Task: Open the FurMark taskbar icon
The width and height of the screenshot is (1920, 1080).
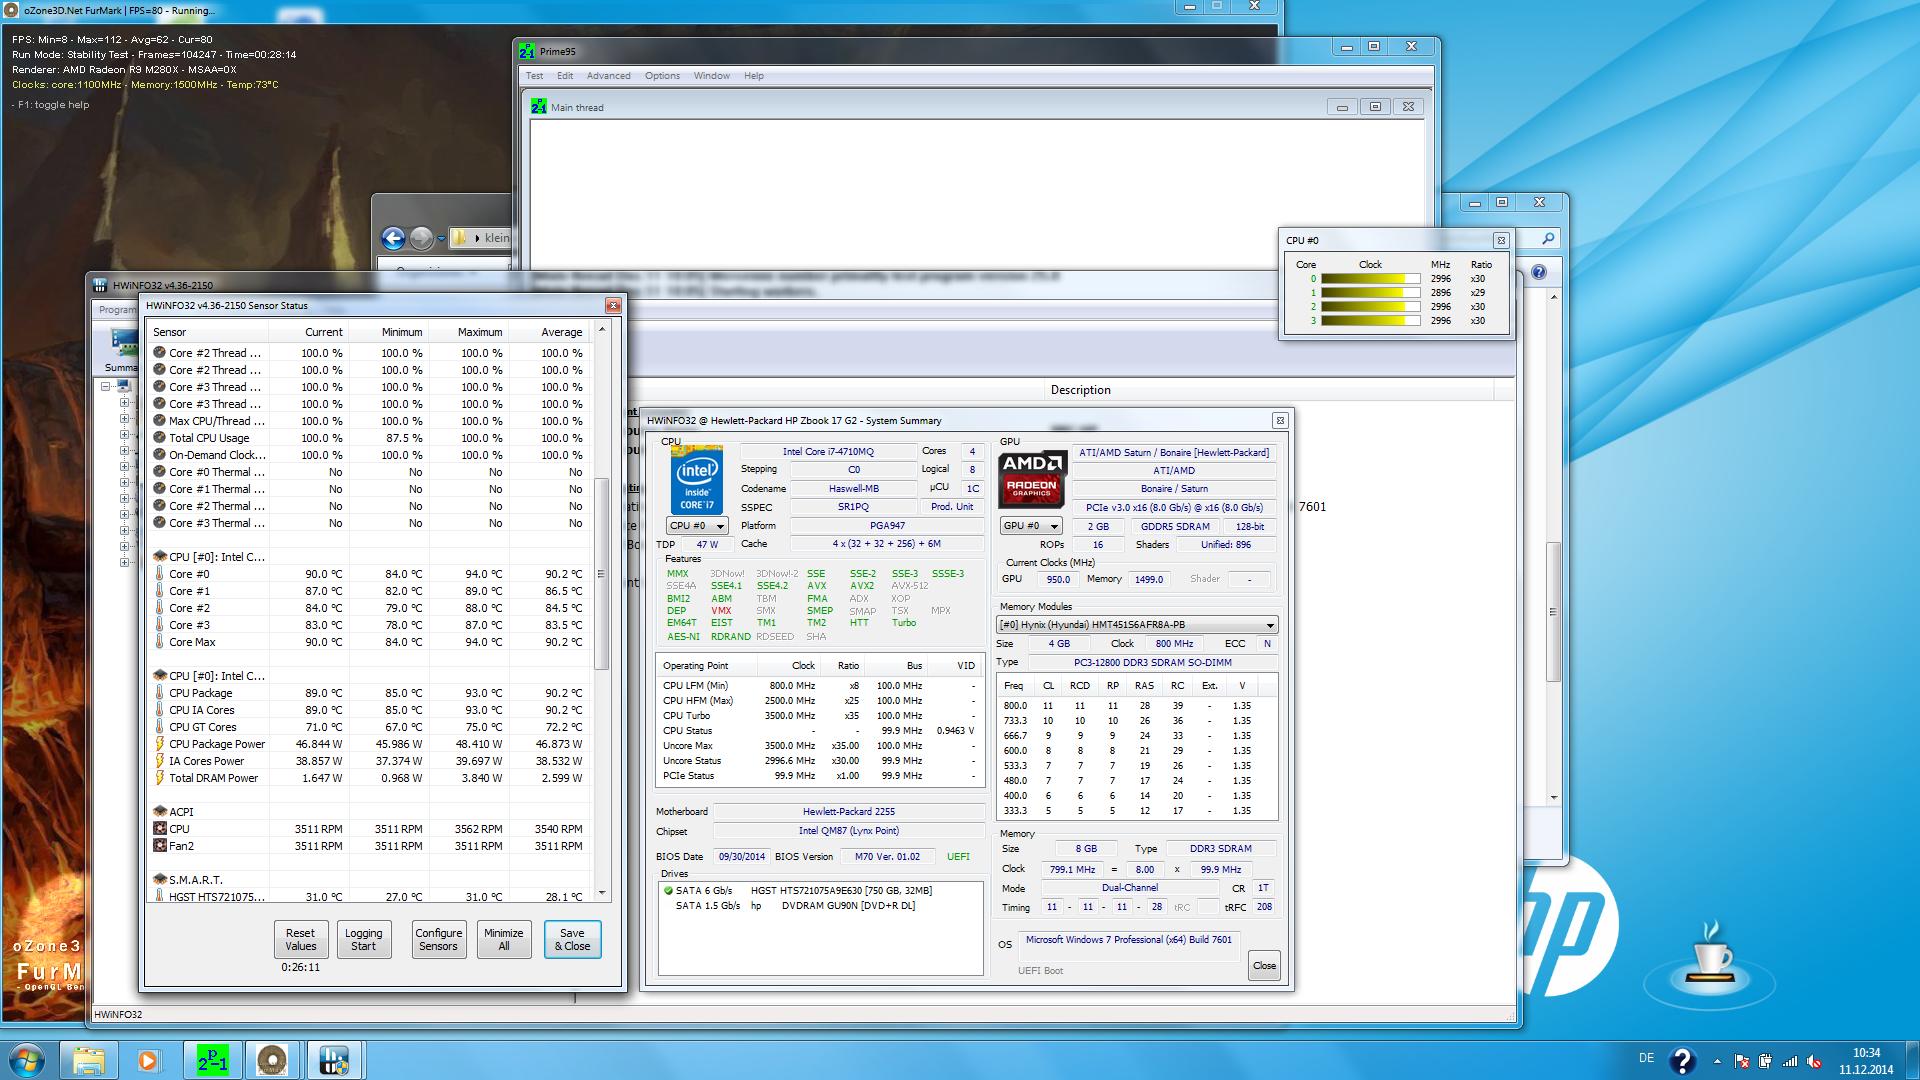Action: pos(272,1060)
